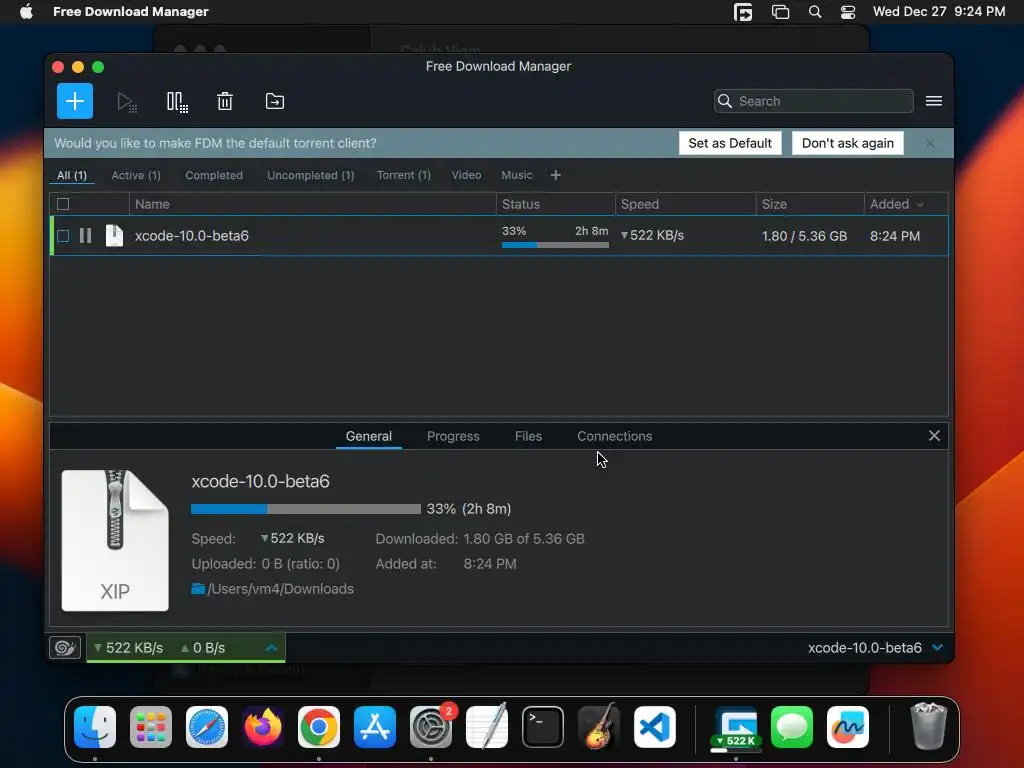Delete selected download with the trash icon
This screenshot has height=768, width=1024.
tap(225, 101)
